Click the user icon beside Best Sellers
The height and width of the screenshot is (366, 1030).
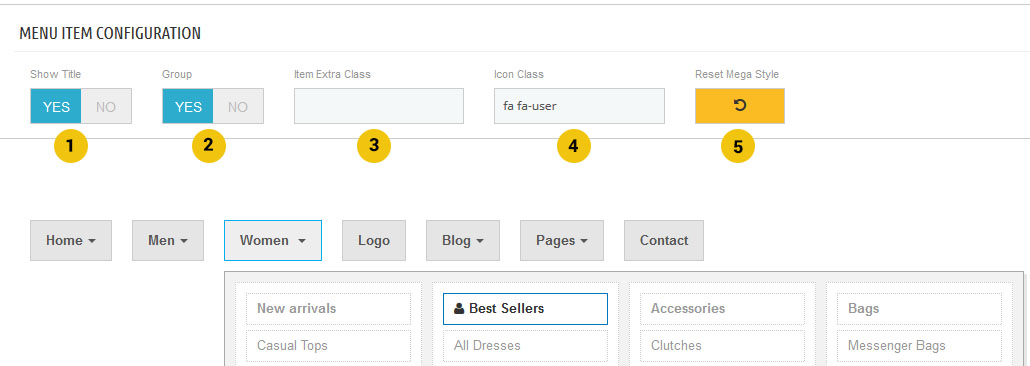(x=459, y=308)
